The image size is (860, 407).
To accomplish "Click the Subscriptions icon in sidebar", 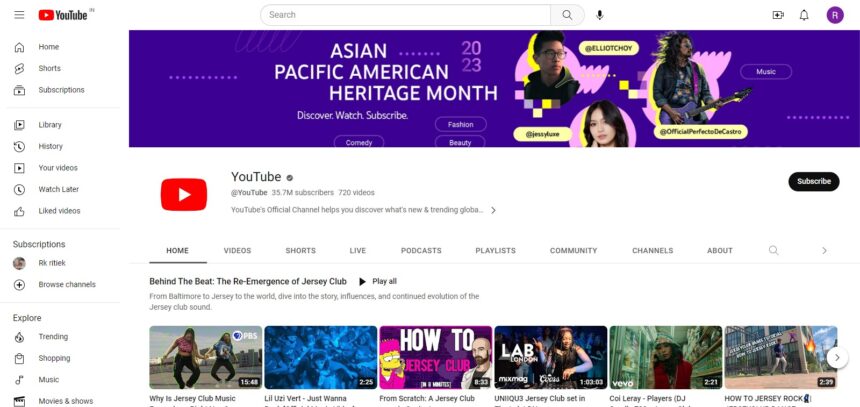I will (x=19, y=90).
